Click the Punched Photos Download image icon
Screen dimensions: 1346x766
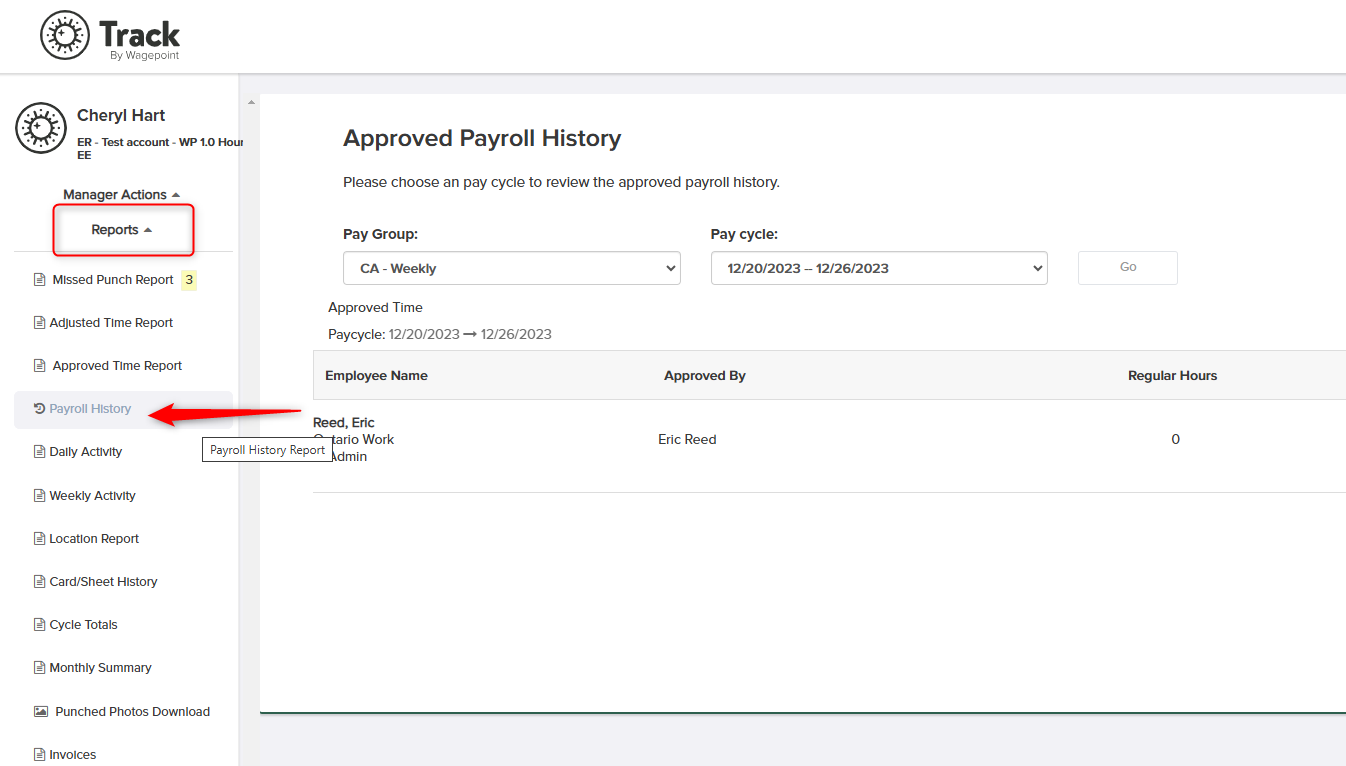coord(41,712)
